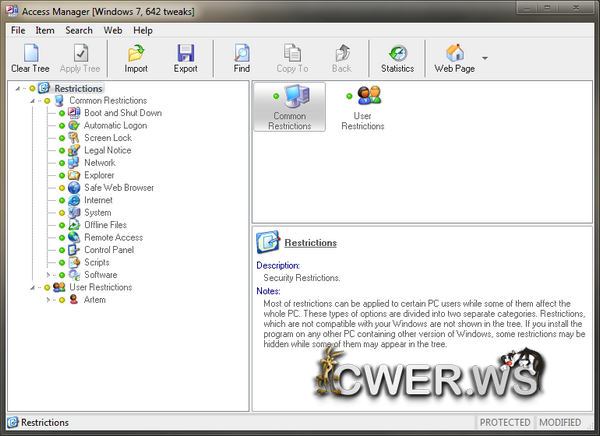The image size is (600, 436).
Task: Expand the Artem user tree node
Action: tap(48, 300)
